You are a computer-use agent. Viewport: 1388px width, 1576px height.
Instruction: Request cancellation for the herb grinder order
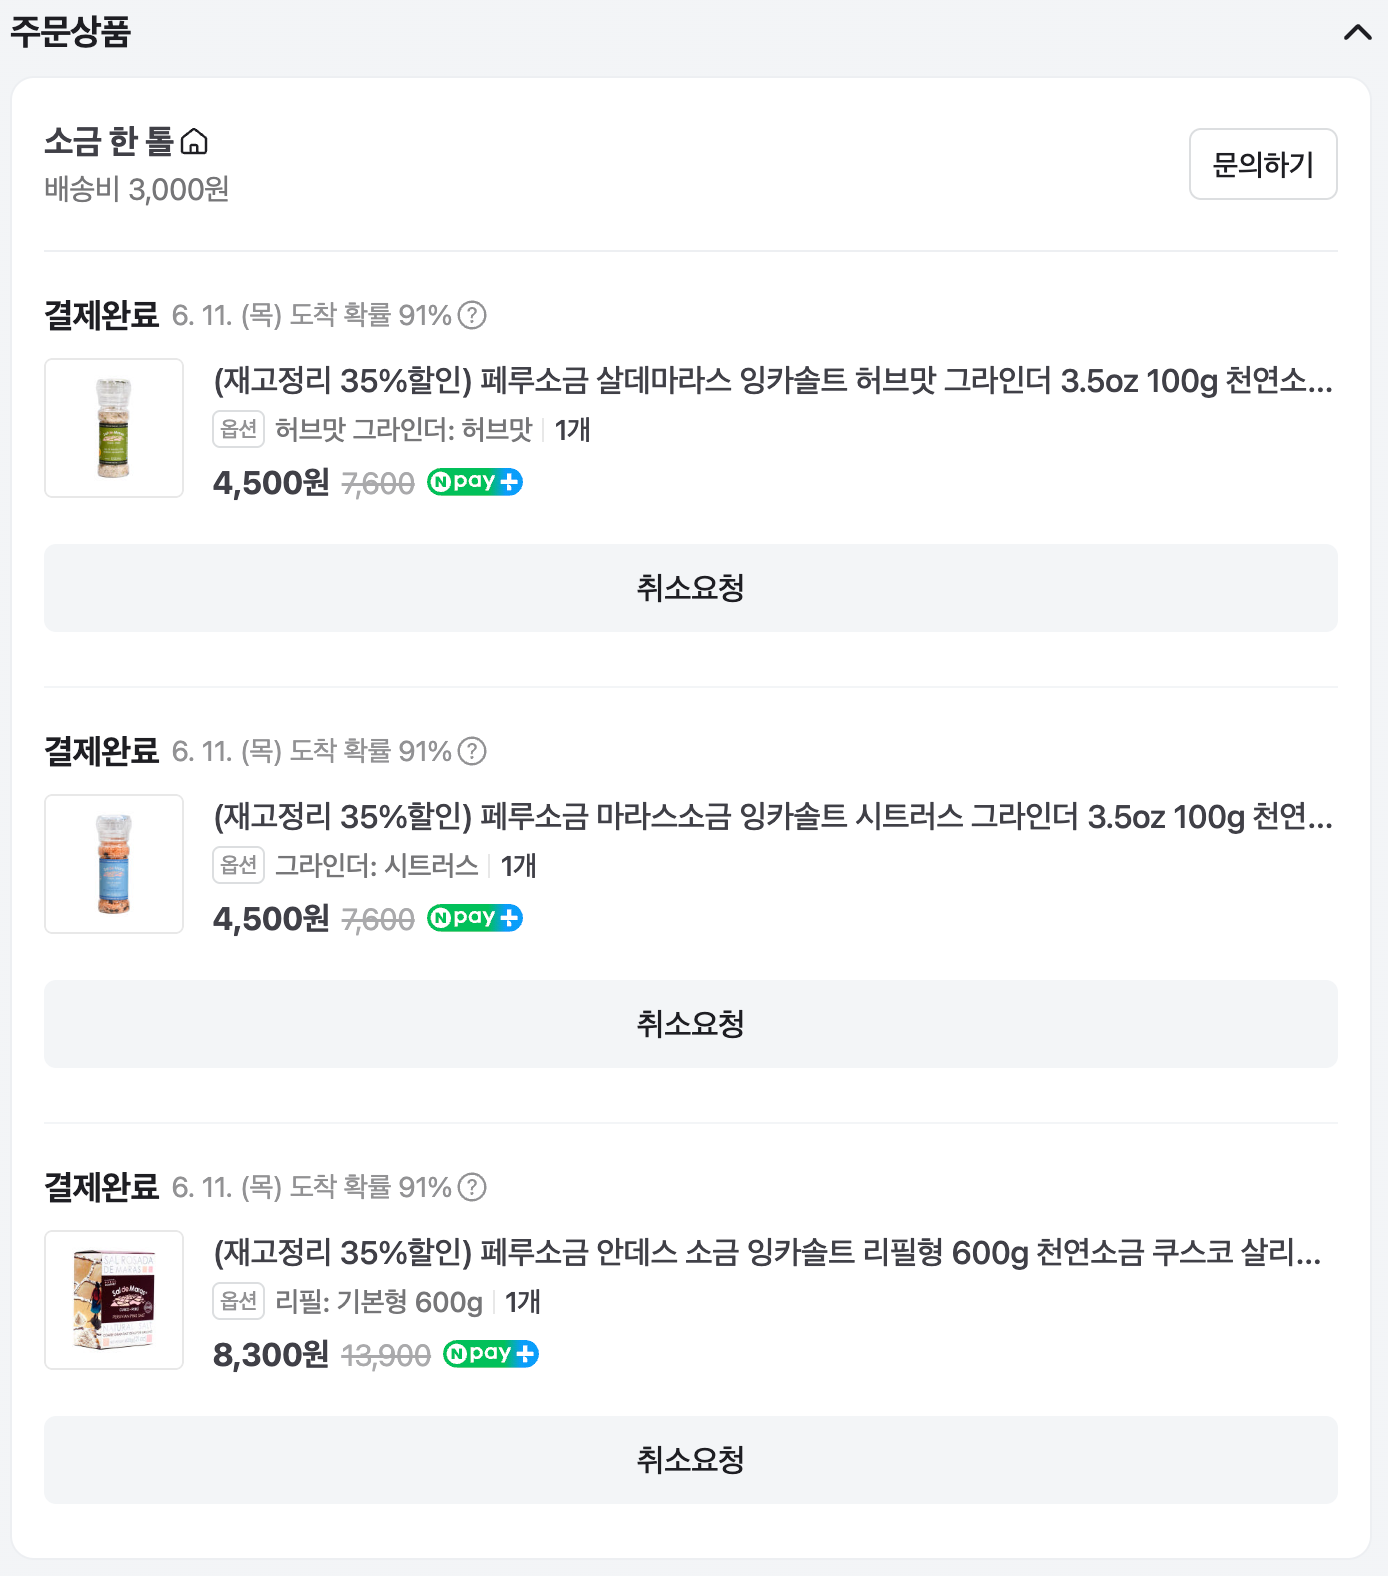(x=691, y=588)
